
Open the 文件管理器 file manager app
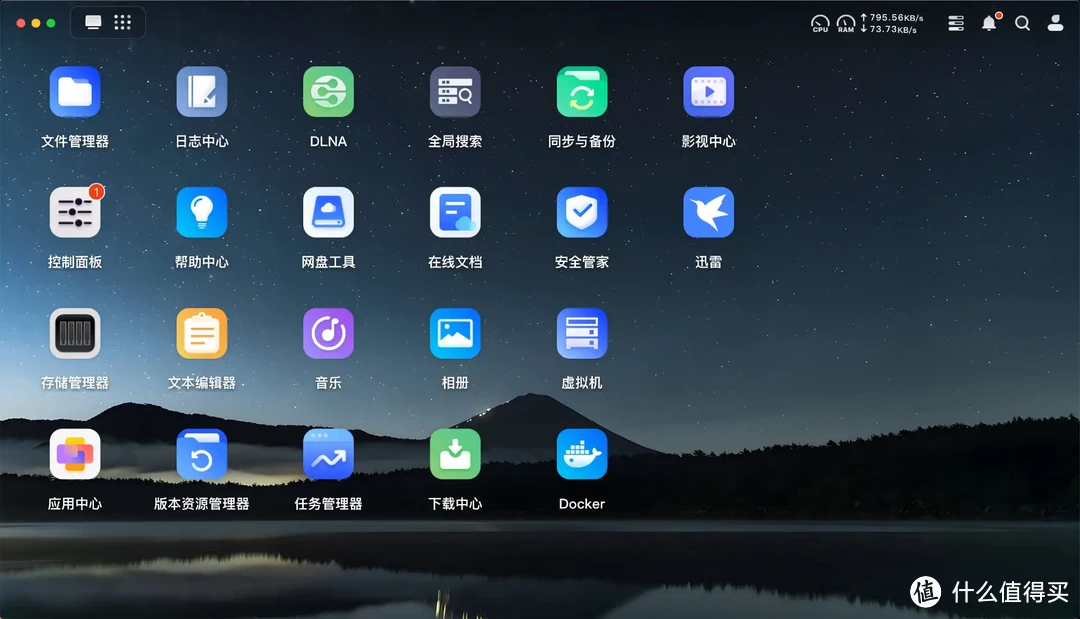click(x=74, y=92)
